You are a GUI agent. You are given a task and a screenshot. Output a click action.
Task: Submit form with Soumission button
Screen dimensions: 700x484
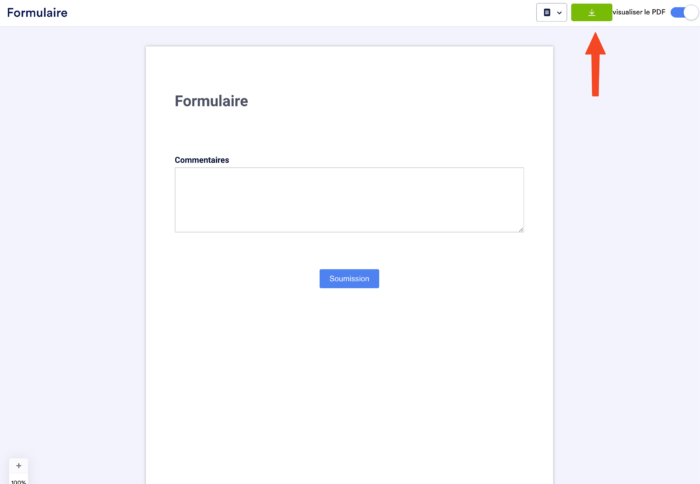coord(349,279)
